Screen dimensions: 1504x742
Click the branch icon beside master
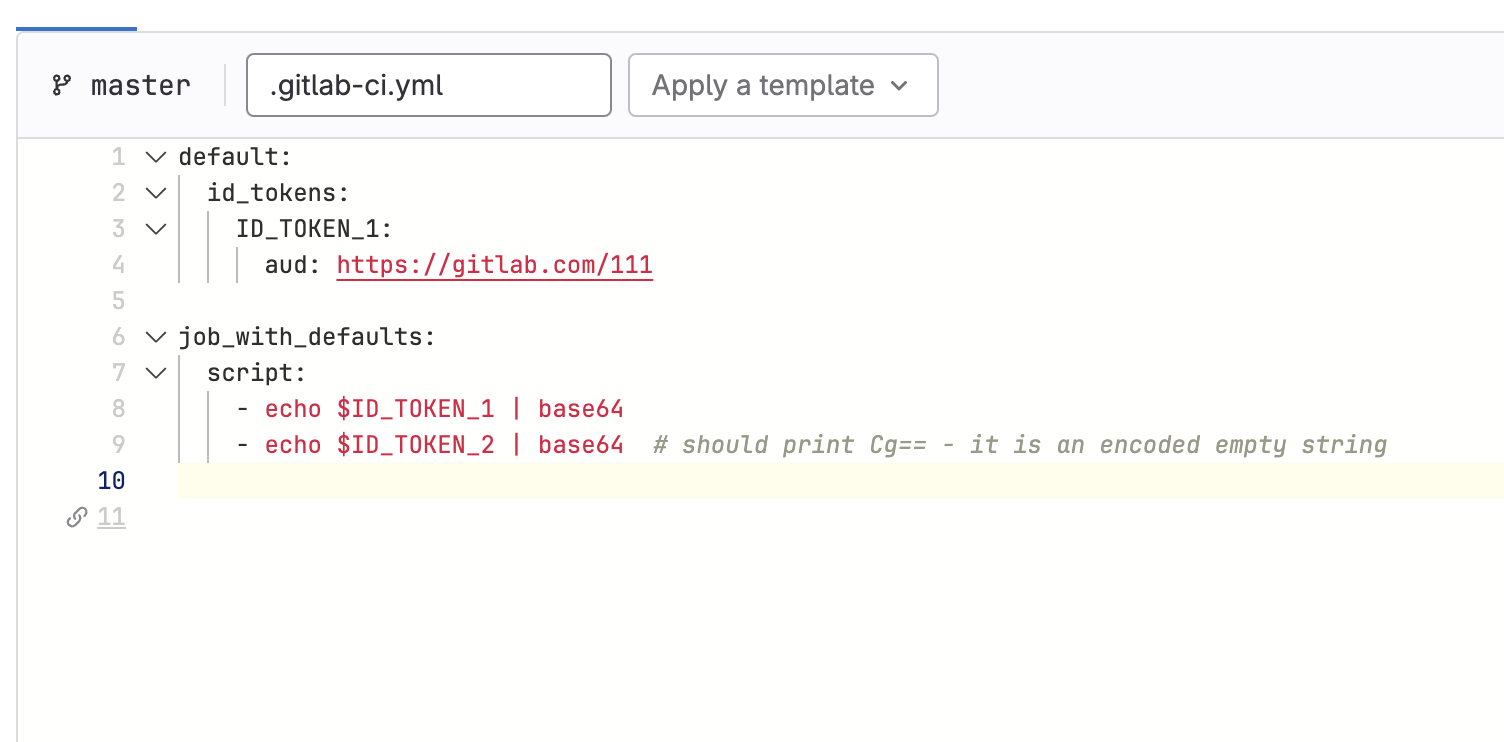coord(62,85)
